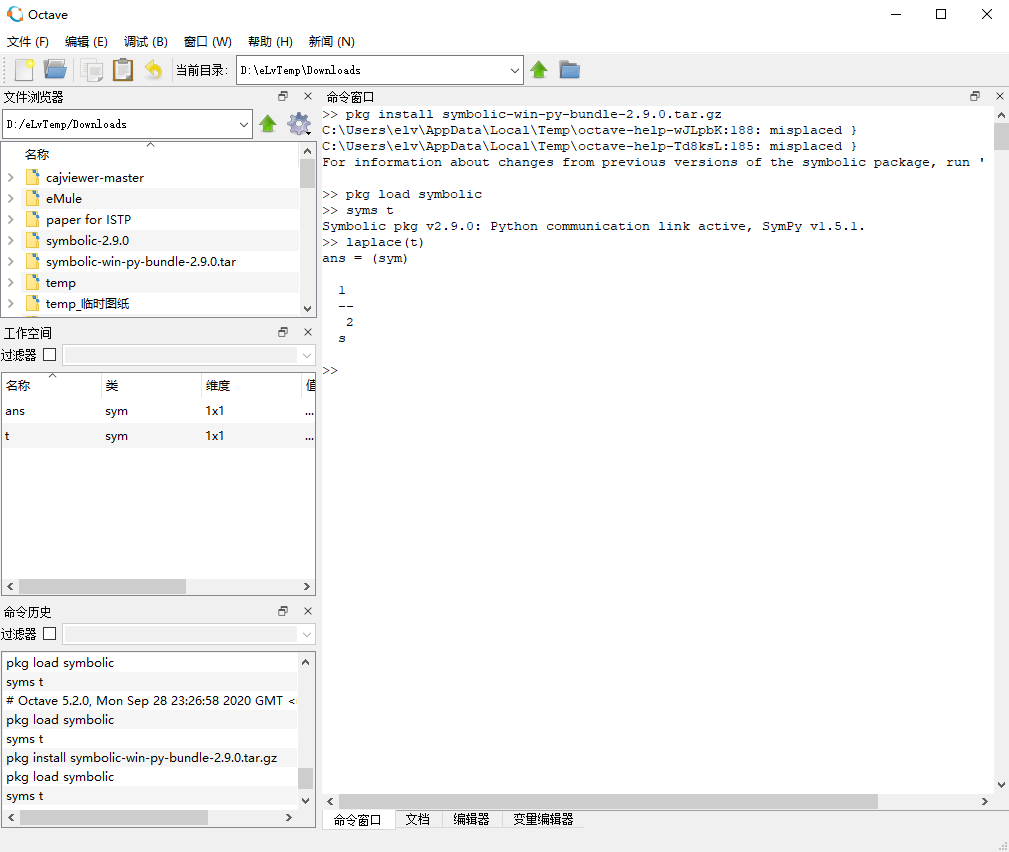
Task: Expand the cajviewer-master folder
Action: click(x=10, y=177)
